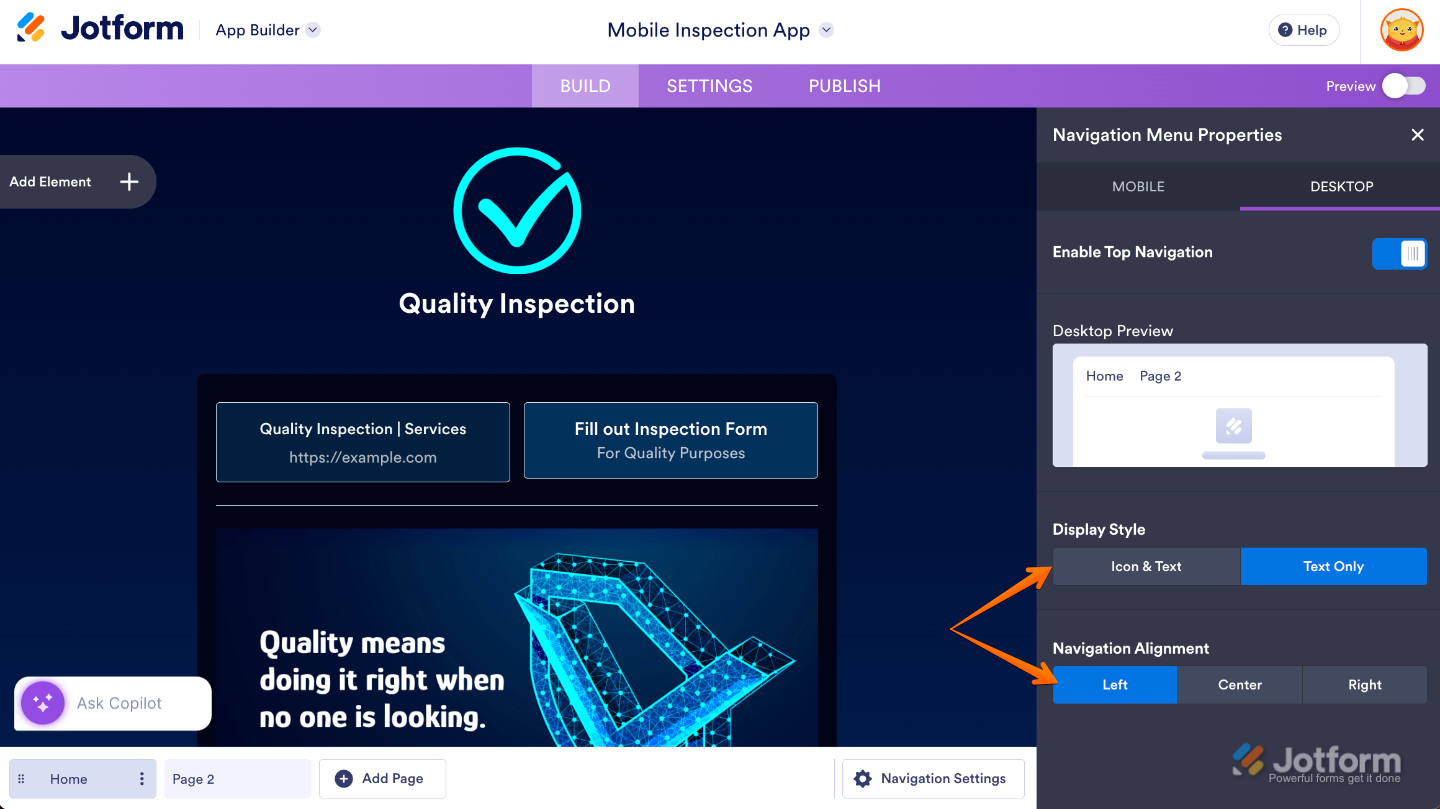Toggle the Preview switch on
This screenshot has width=1440, height=809.
click(x=1403, y=86)
